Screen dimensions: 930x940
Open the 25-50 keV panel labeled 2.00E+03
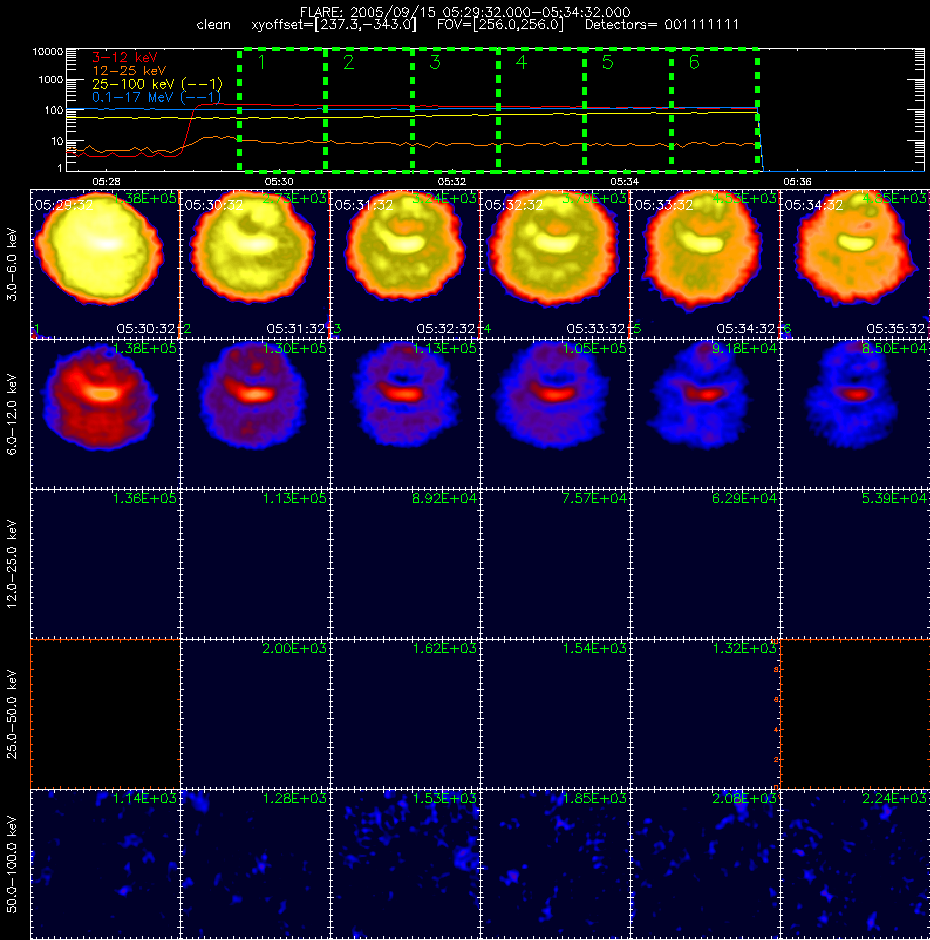255,714
